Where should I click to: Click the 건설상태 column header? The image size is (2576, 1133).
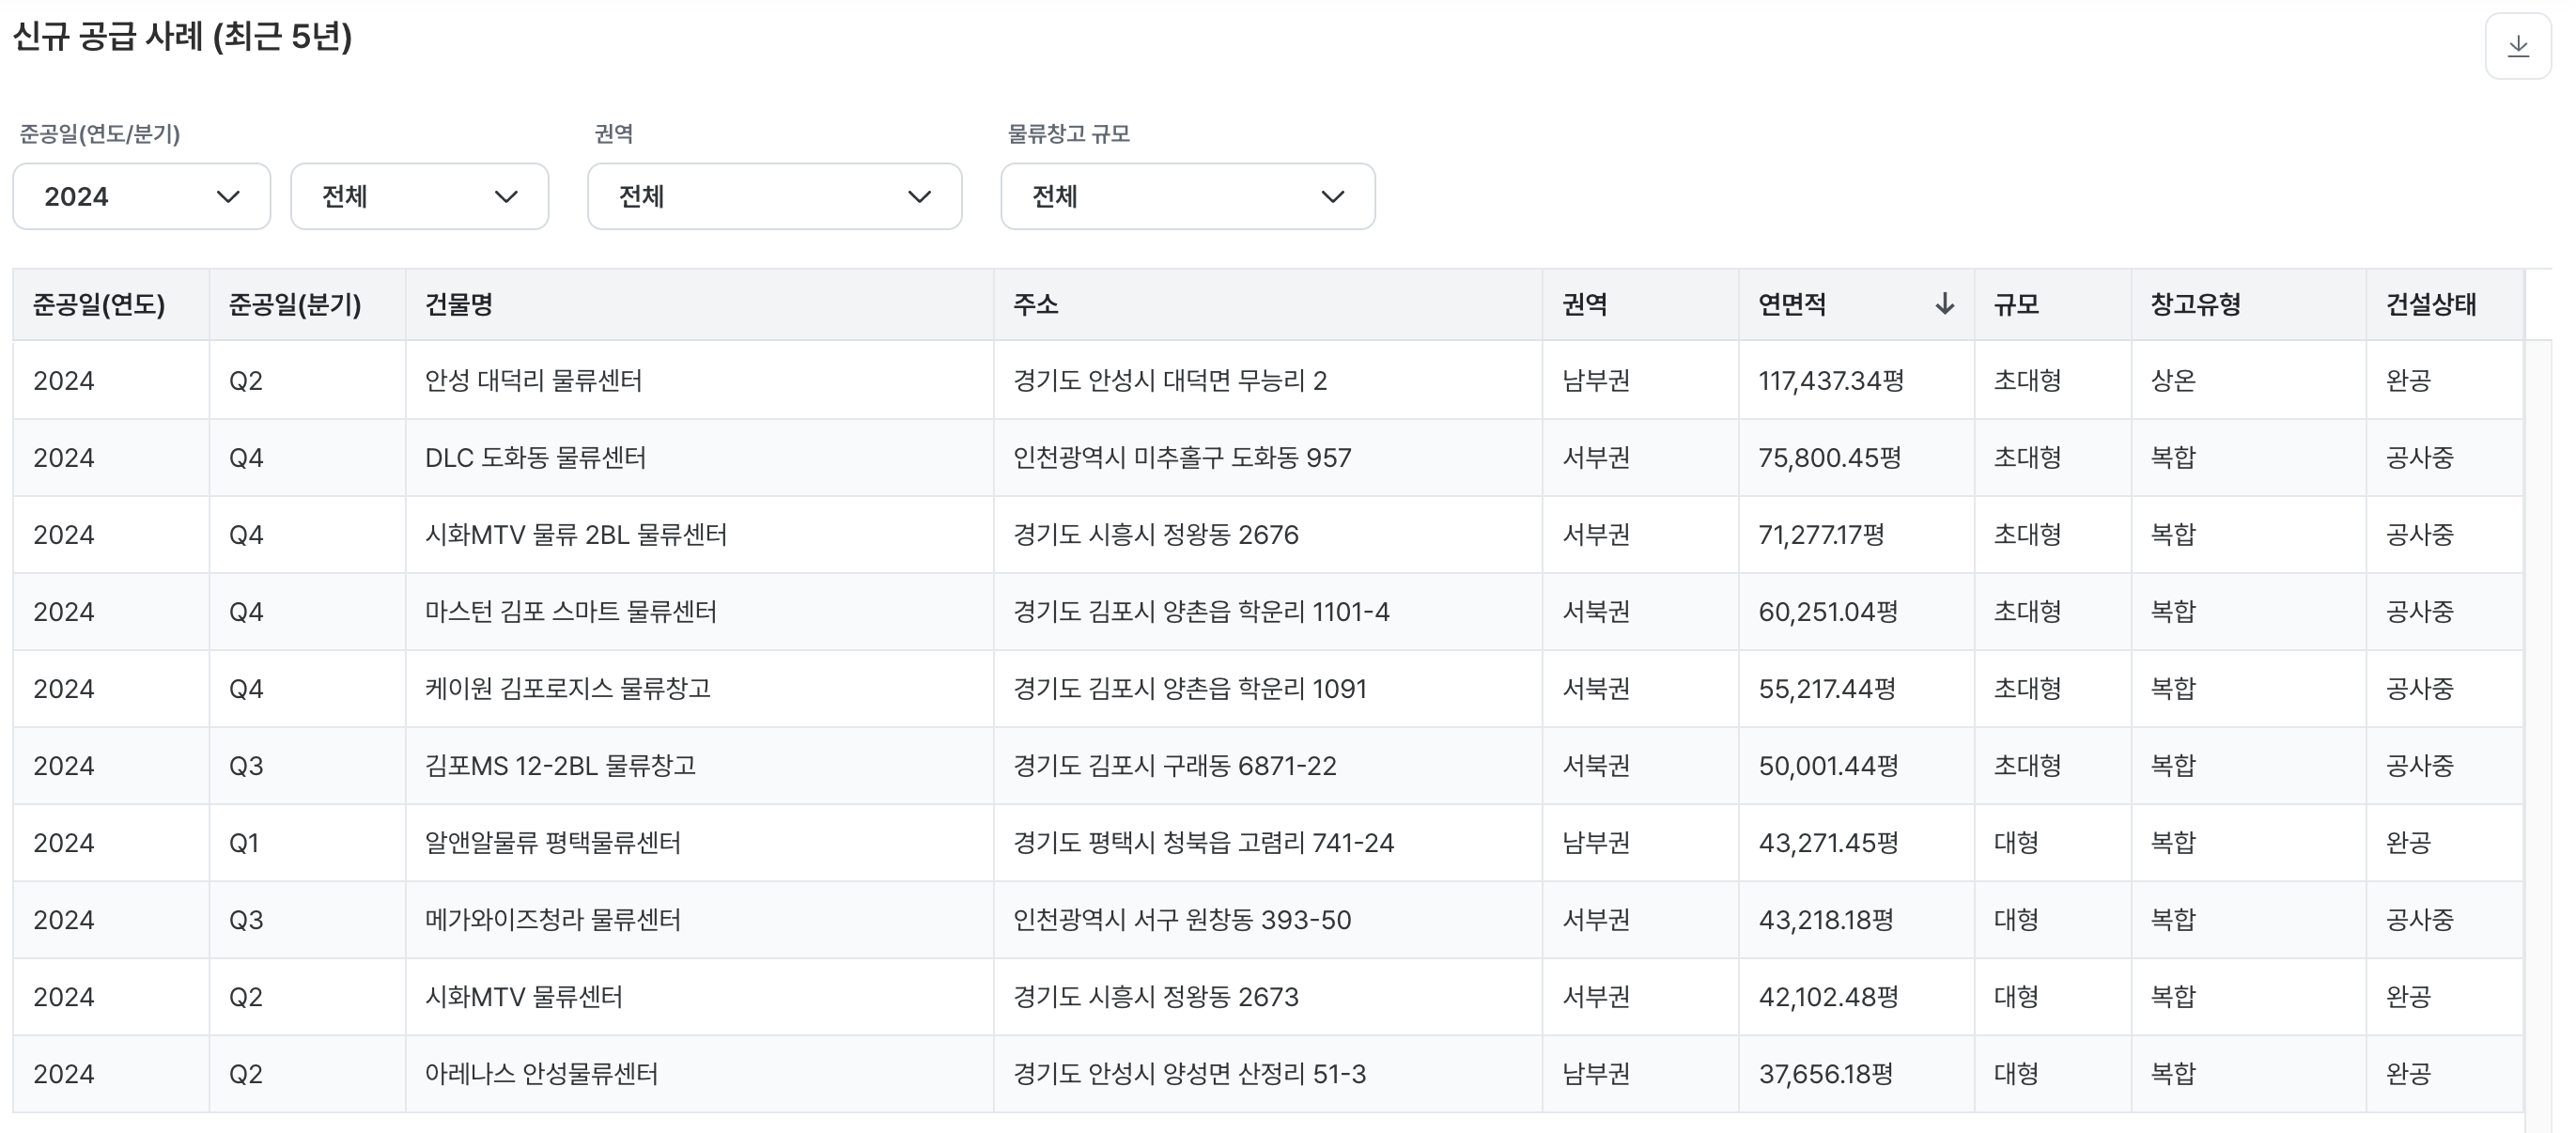point(2431,305)
